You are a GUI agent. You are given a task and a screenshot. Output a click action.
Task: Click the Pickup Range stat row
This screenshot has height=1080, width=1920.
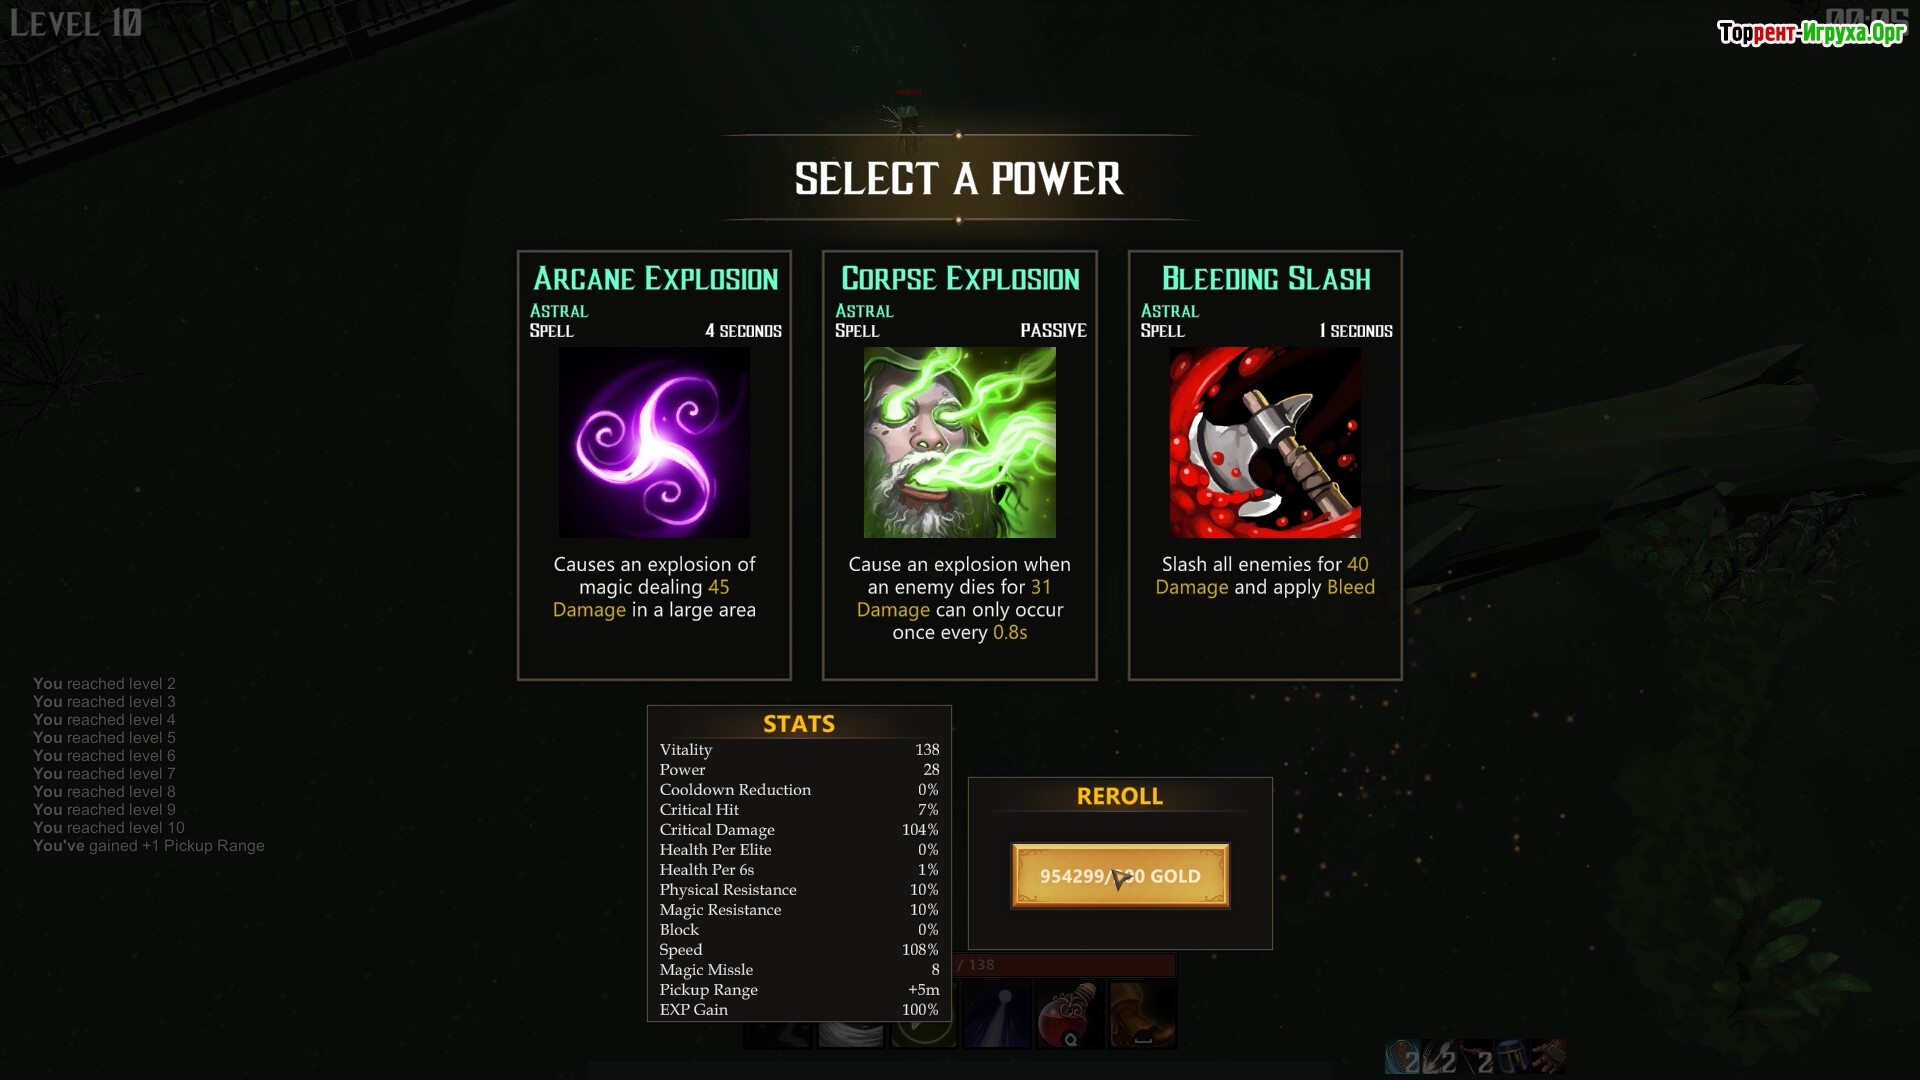point(799,989)
